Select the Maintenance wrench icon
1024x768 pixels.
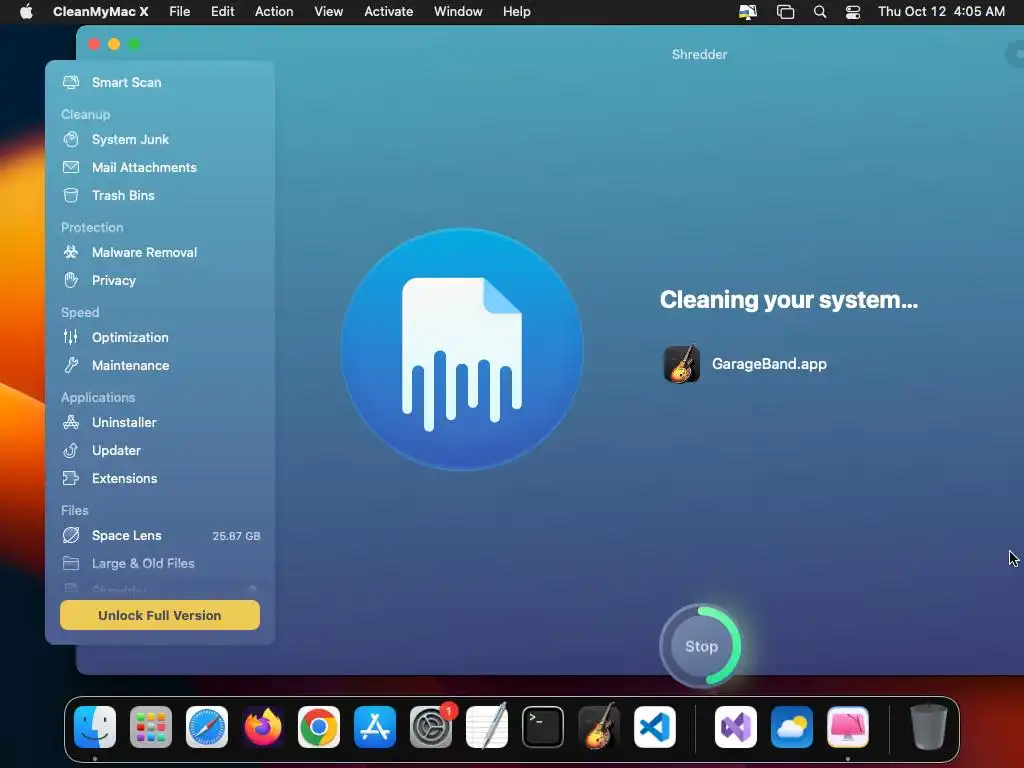[71, 365]
